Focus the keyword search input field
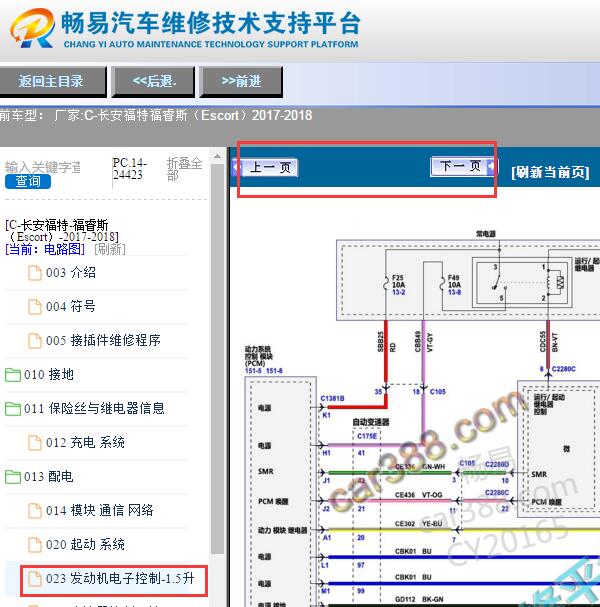This screenshot has width=600, height=607. click(x=43, y=167)
